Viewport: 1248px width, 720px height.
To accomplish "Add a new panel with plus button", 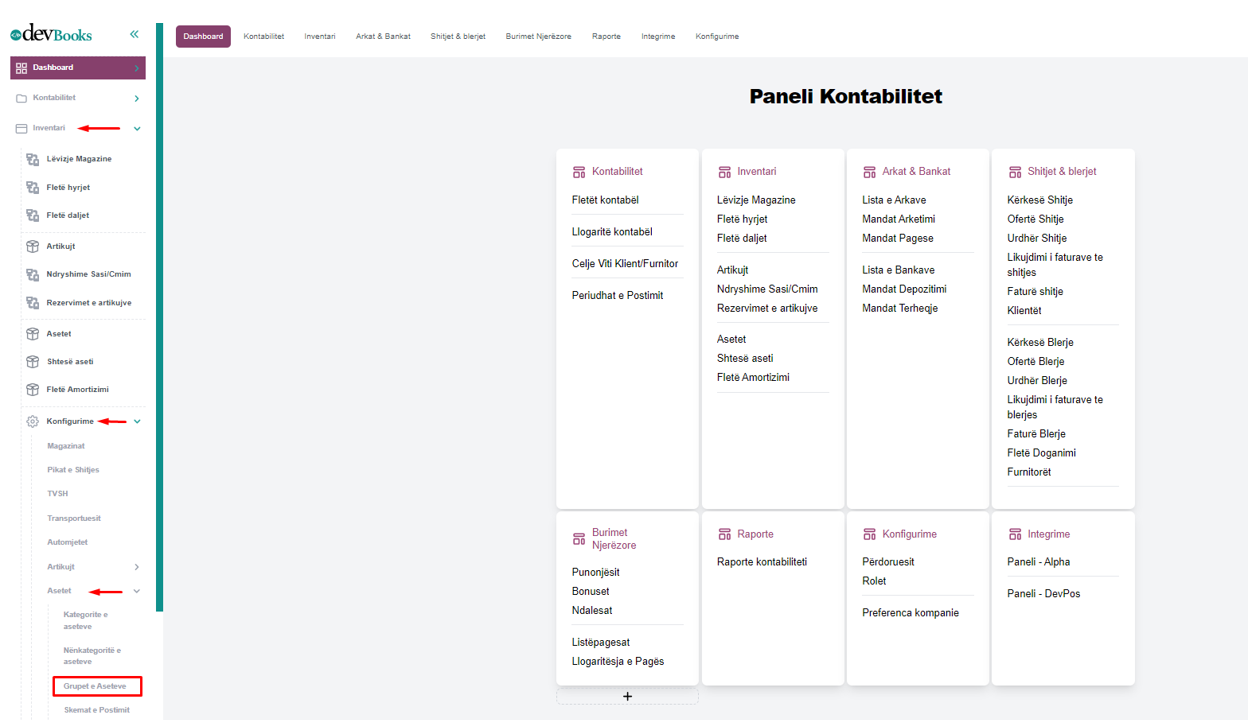I will point(627,696).
